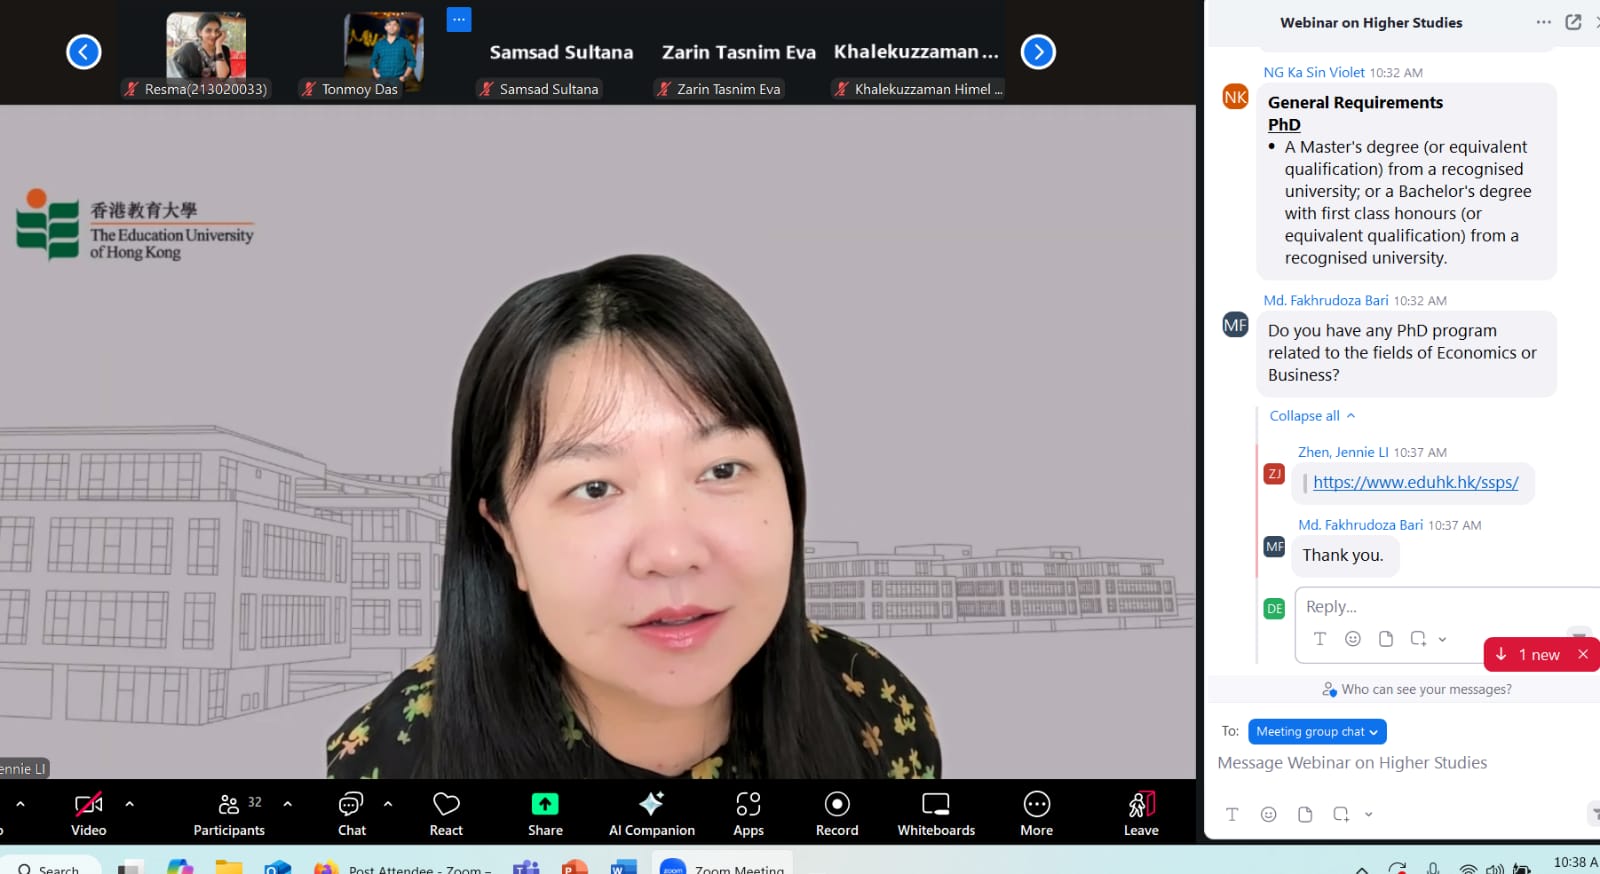Select the Khalekuzzaman Himel participant tile
1600x874 pixels.
pos(917,53)
